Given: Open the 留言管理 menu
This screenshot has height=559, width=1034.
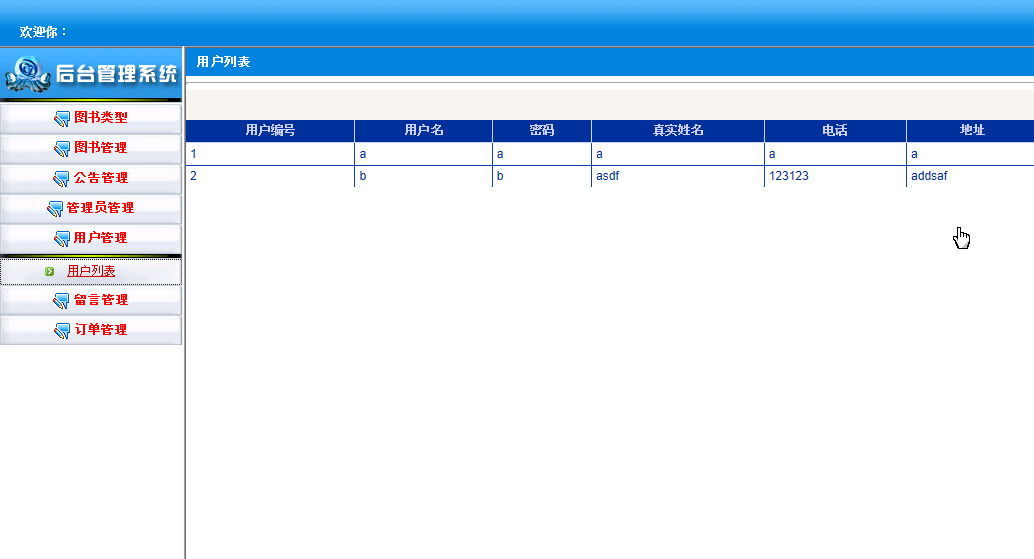Looking at the screenshot, I should (x=91, y=300).
